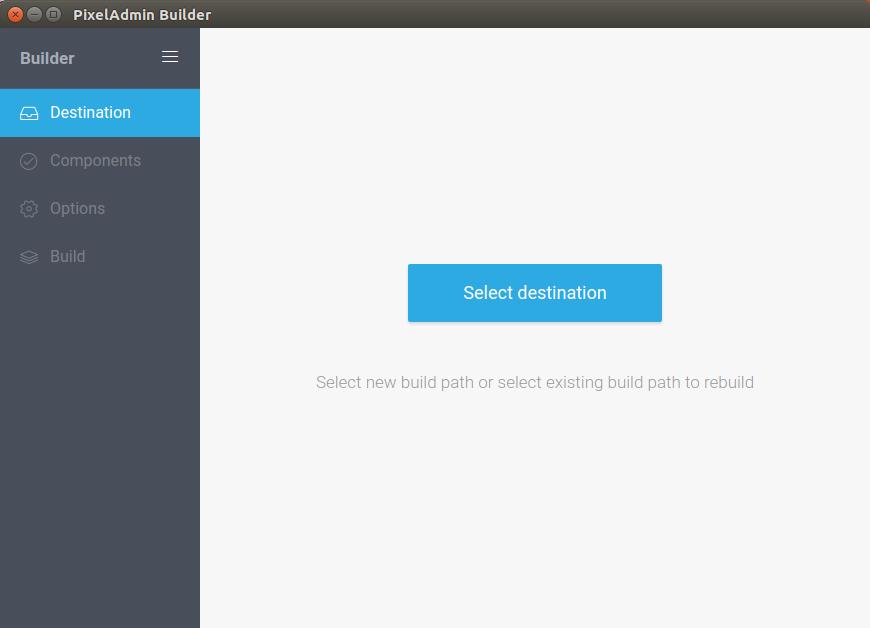This screenshot has width=870, height=628.
Task: Open the Options sidebar label
Action: pos(77,209)
